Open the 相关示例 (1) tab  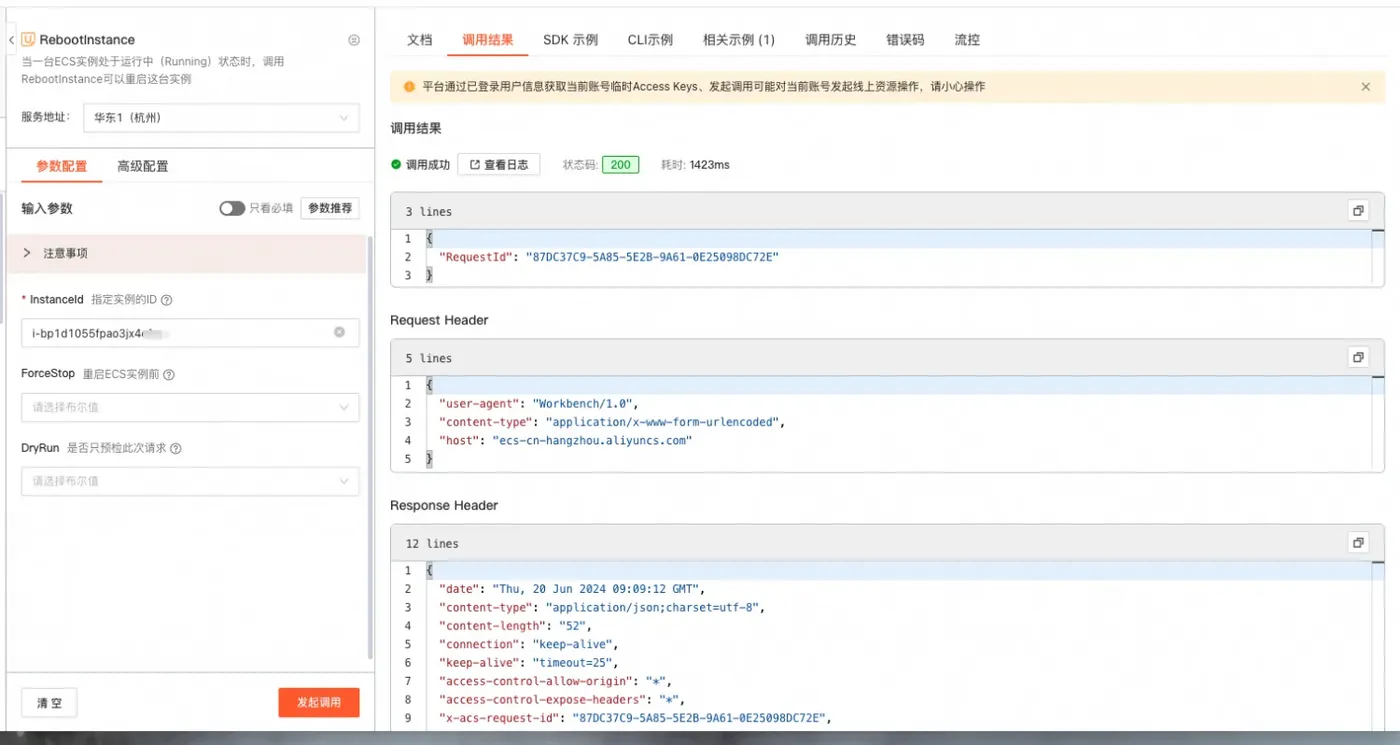point(739,40)
